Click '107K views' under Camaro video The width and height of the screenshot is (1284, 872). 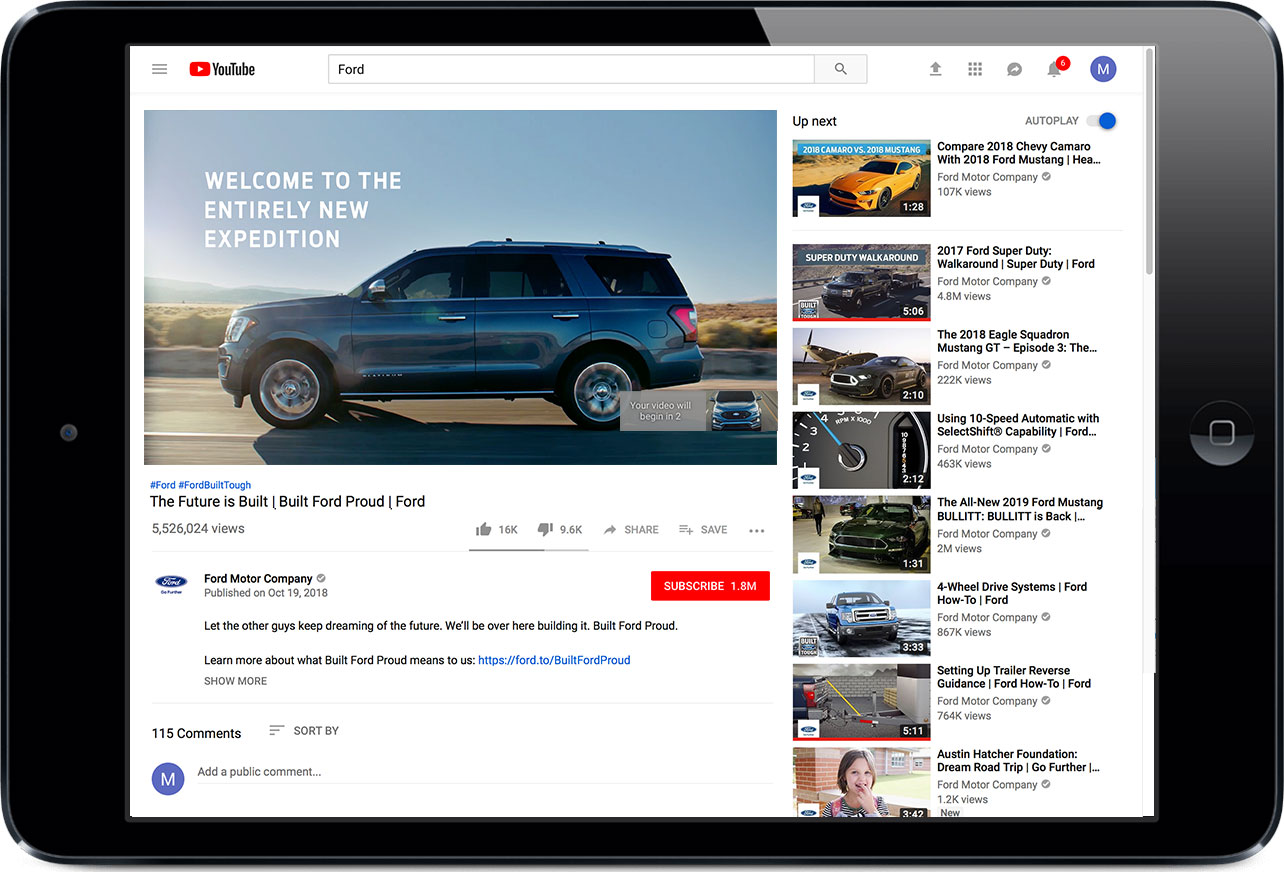pyautogui.click(x=964, y=192)
